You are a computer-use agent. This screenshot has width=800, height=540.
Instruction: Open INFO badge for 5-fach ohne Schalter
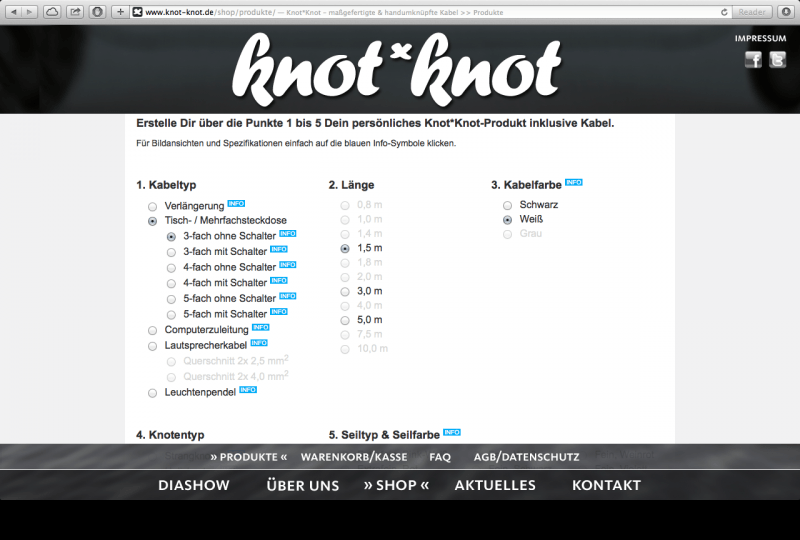click(288, 296)
